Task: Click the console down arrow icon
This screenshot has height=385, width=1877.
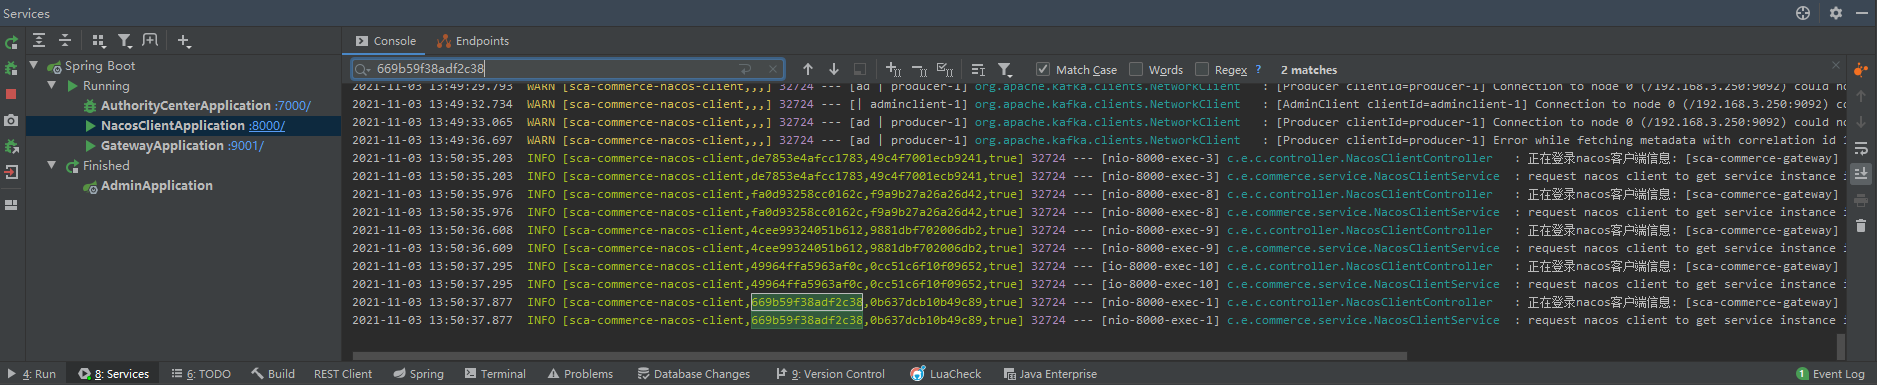Action: point(1861,122)
